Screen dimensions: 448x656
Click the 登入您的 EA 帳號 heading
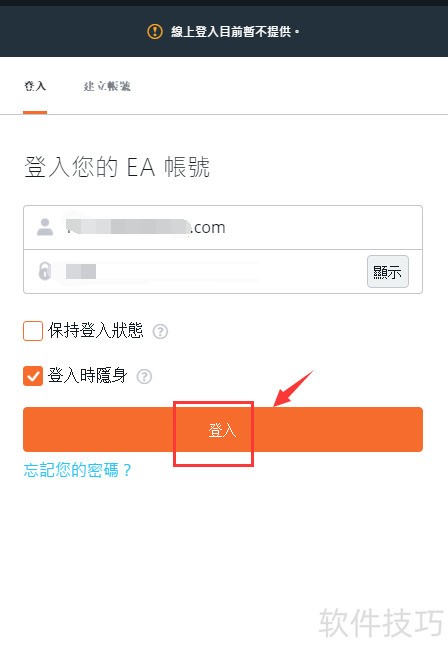[x=117, y=167]
